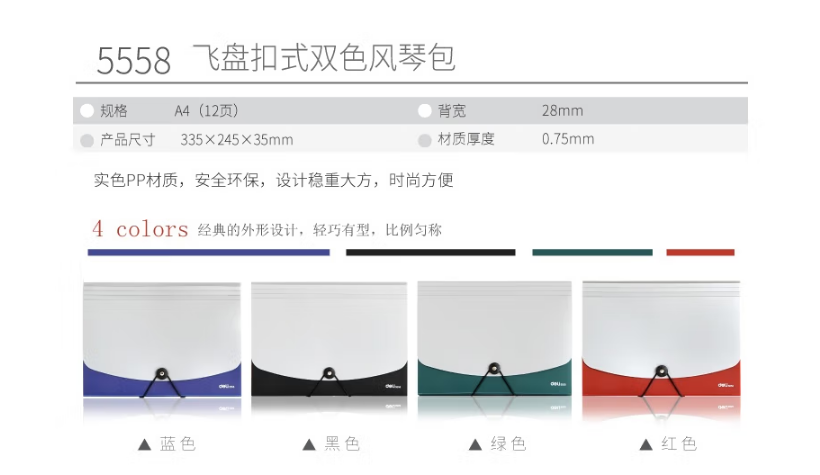Click the blue accordion folder image
This screenshot has height=475, width=820.
click(x=162, y=340)
